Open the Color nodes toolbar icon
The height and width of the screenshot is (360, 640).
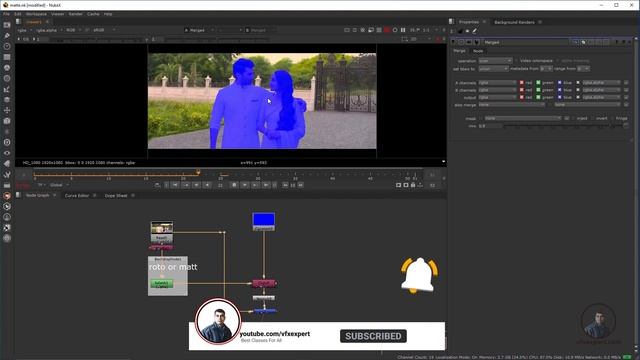pos(7,68)
